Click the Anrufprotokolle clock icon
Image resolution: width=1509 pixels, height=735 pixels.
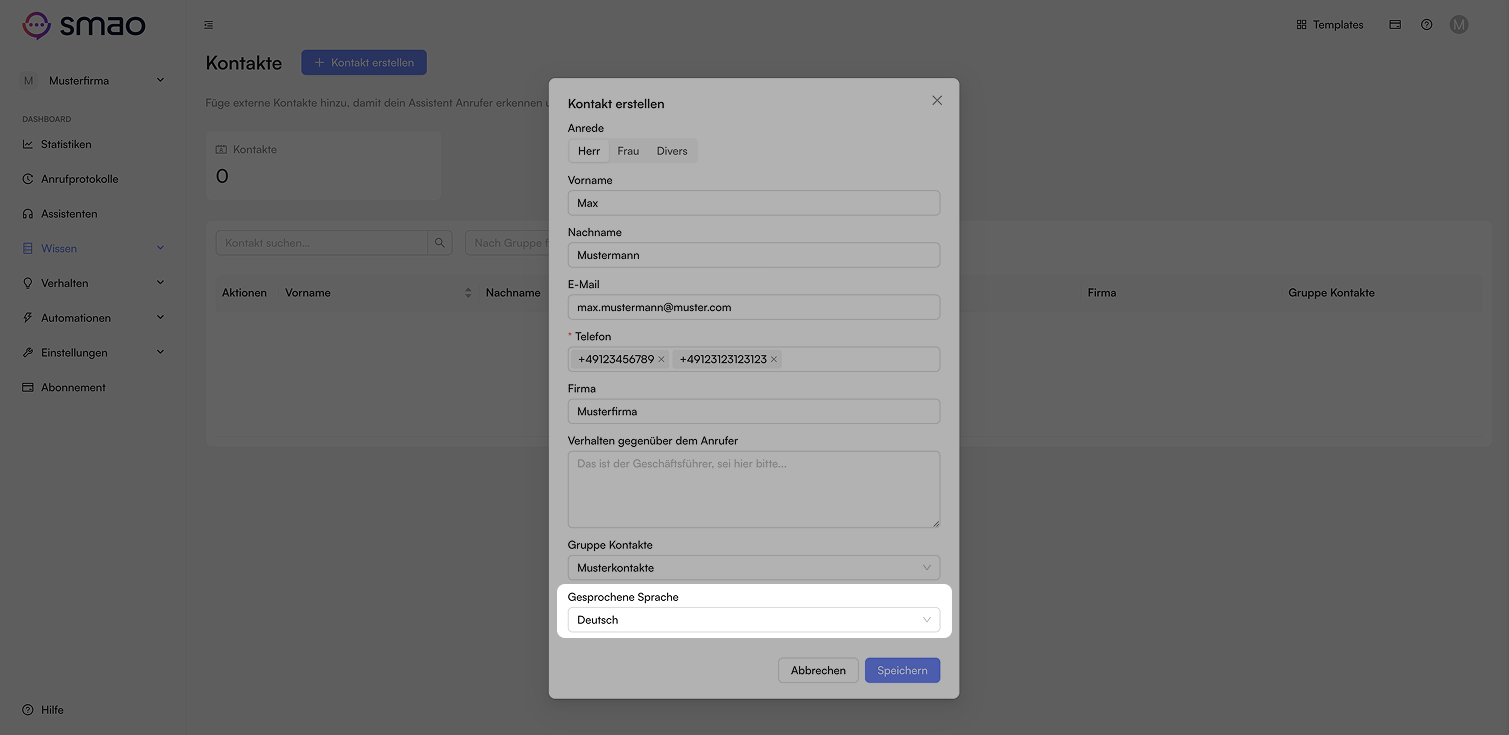click(28, 179)
